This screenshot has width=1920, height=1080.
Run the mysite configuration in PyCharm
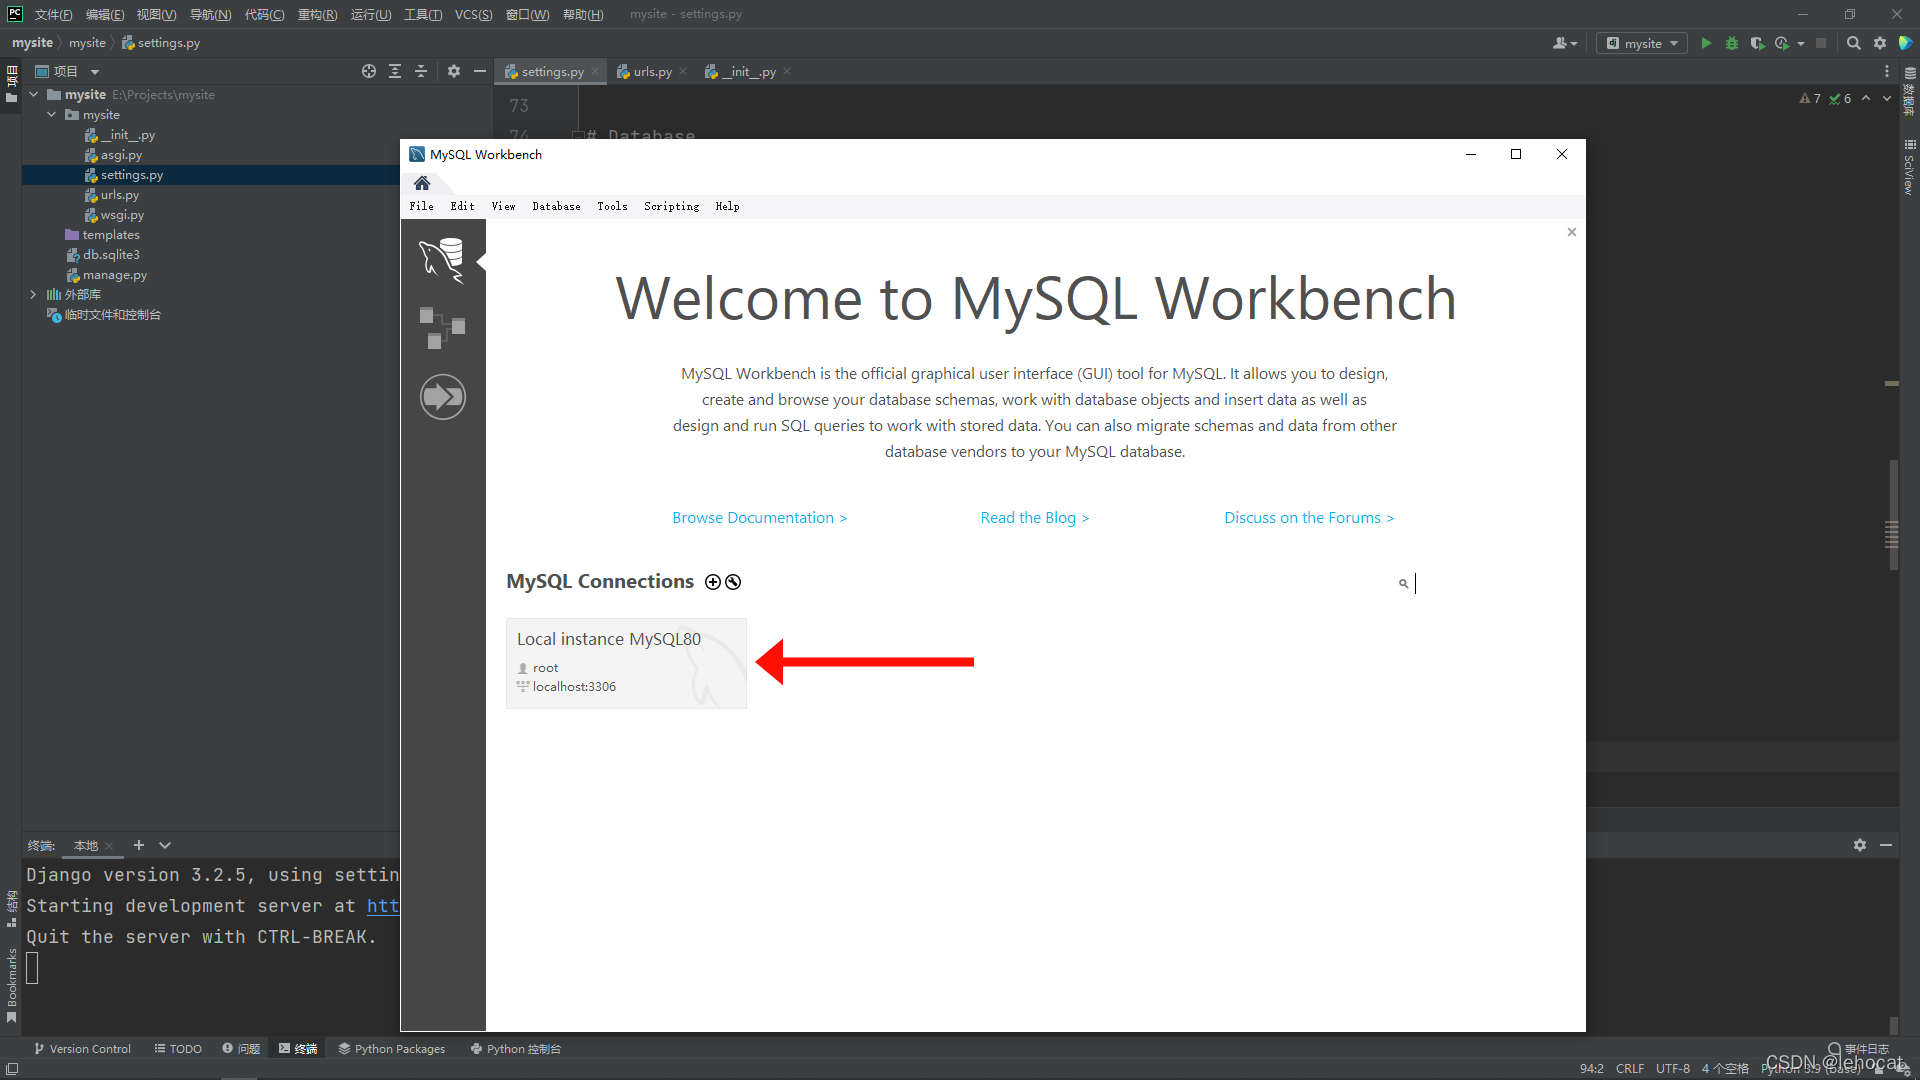pyautogui.click(x=1706, y=43)
